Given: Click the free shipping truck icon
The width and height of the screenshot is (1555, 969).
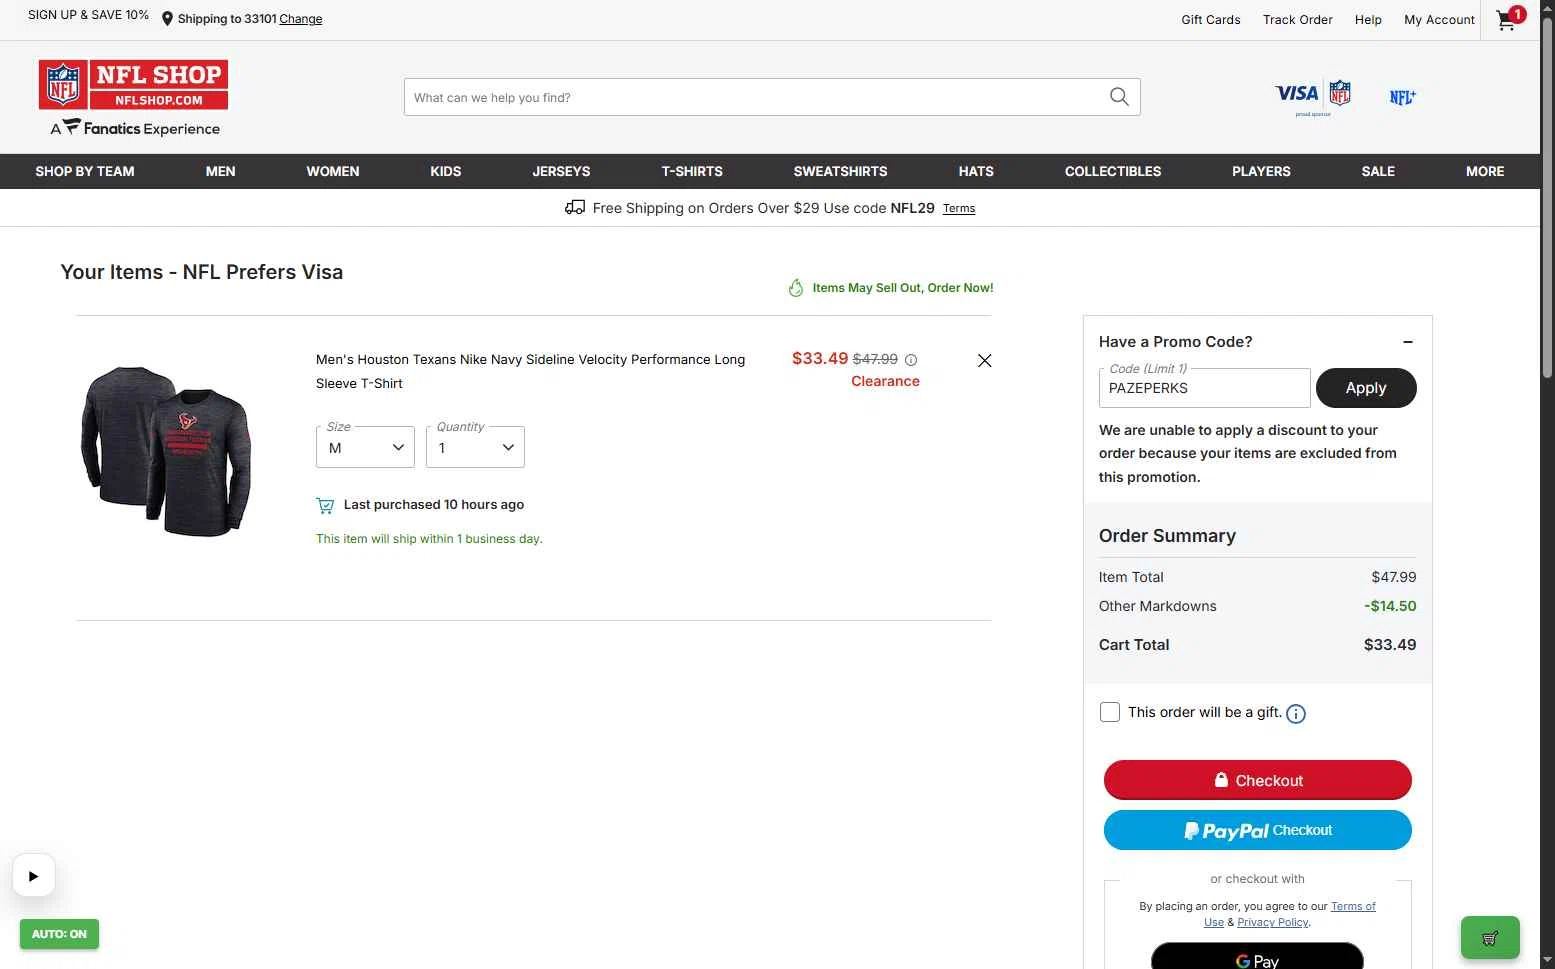Looking at the screenshot, I should point(575,208).
